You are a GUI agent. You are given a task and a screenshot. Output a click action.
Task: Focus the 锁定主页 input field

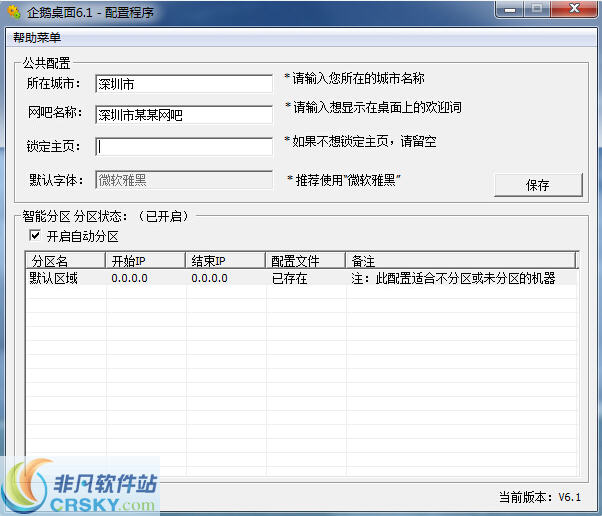coord(184,147)
